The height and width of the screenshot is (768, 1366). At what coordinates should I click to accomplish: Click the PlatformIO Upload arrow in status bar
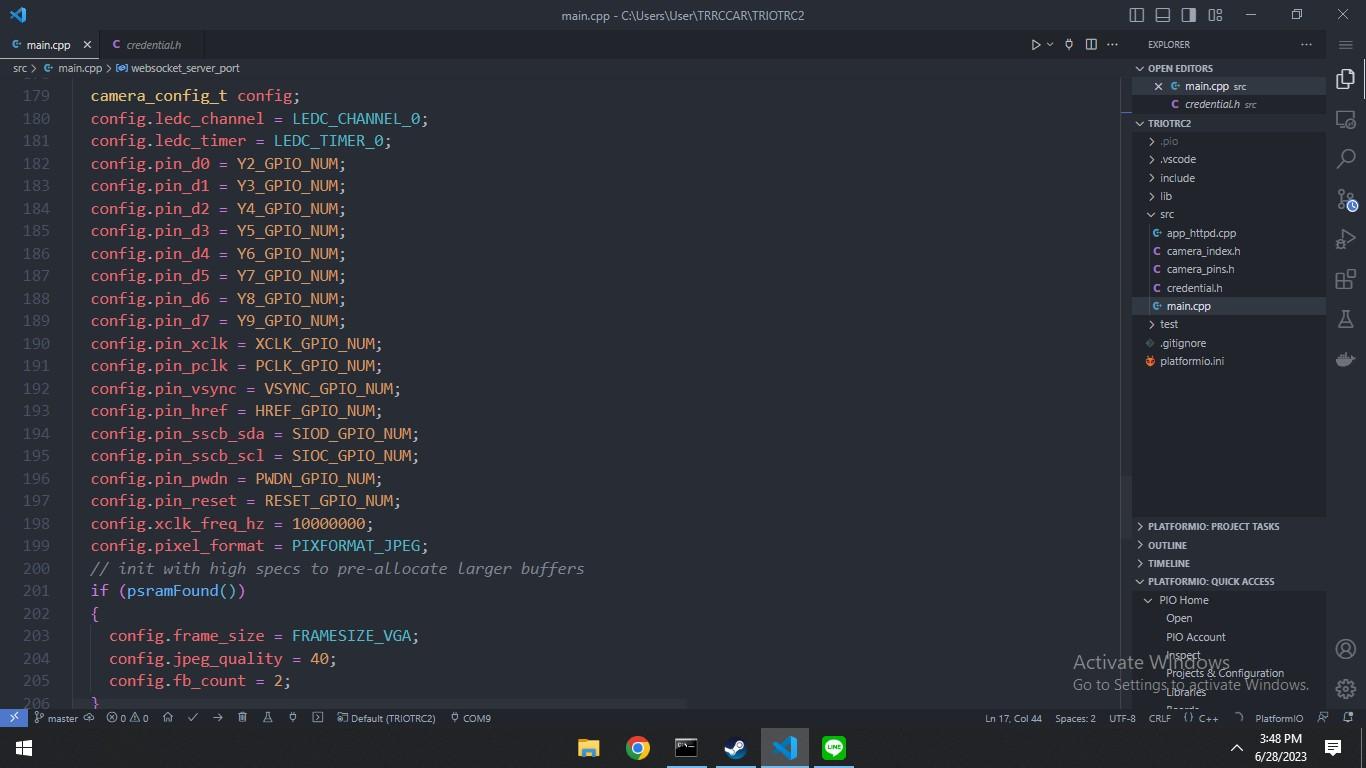[x=217, y=718]
